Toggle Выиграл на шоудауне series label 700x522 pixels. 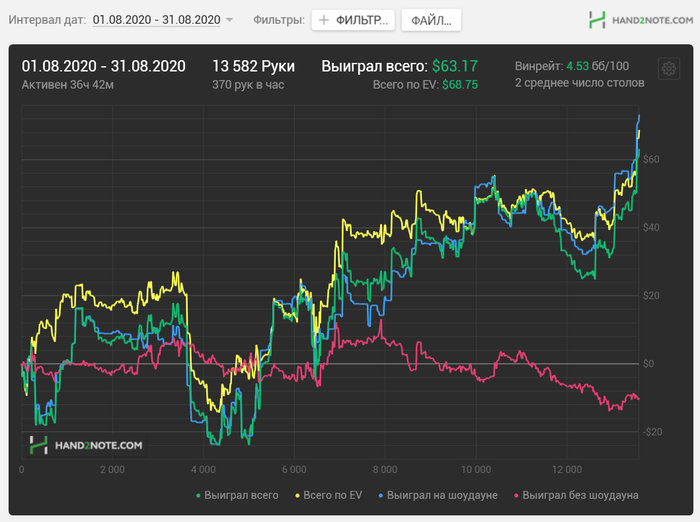(442, 495)
